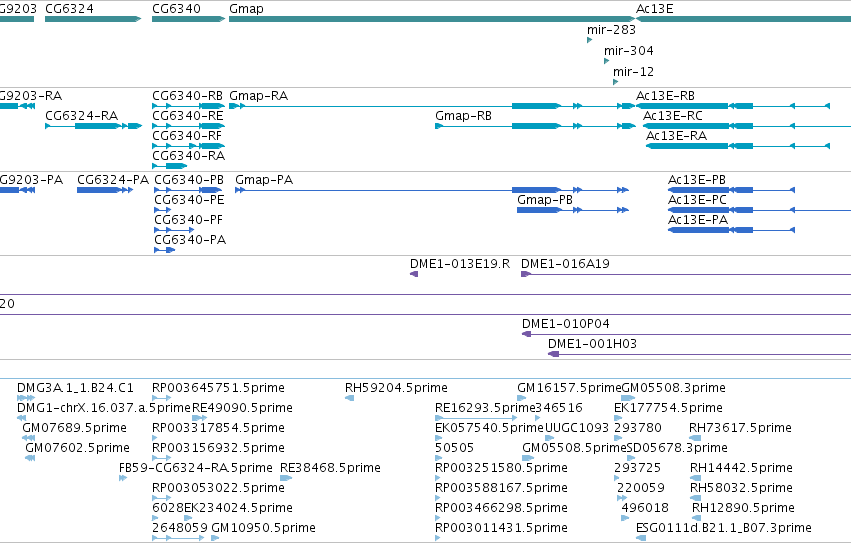The image size is (851, 543).
Task: Select the GM16157.5prime EST label
Action: 569,388
